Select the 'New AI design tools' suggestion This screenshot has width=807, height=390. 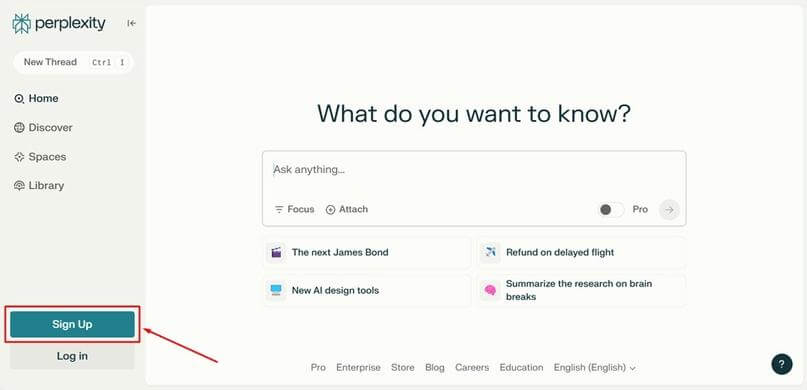tap(367, 290)
